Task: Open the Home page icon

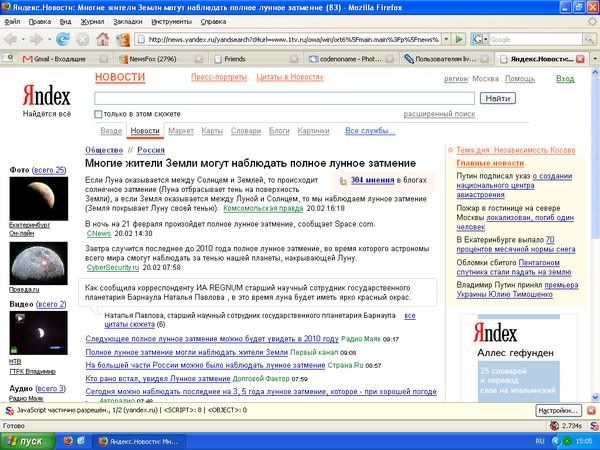Action: [x=103, y=39]
